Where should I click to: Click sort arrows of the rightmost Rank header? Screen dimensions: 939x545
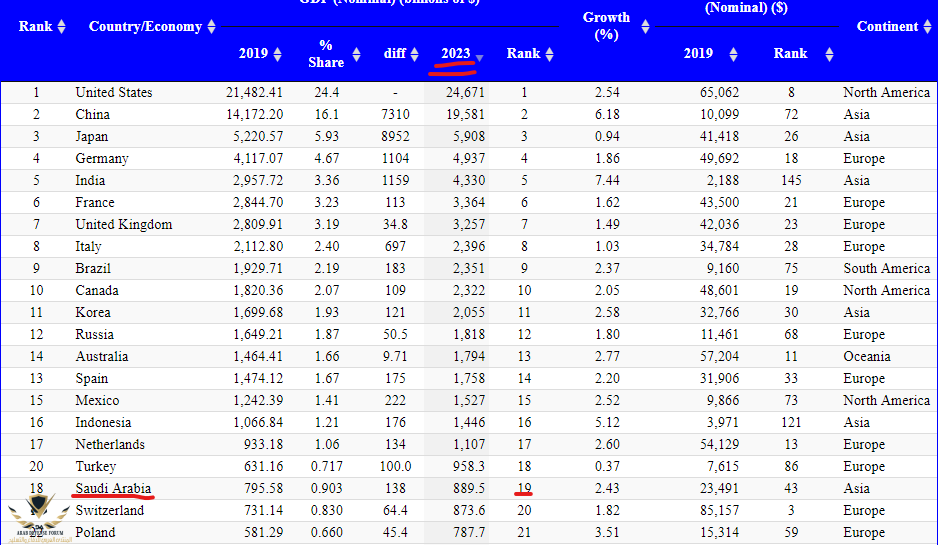(829, 54)
